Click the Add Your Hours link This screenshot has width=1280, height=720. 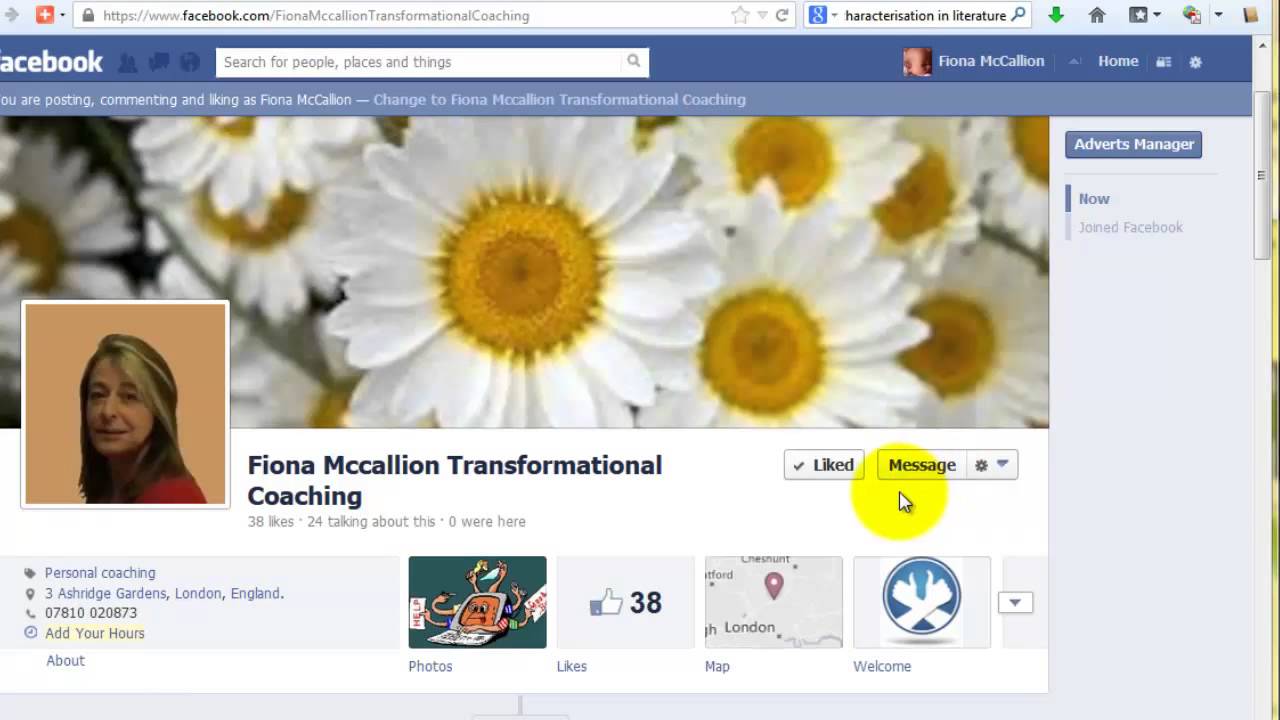coord(94,633)
